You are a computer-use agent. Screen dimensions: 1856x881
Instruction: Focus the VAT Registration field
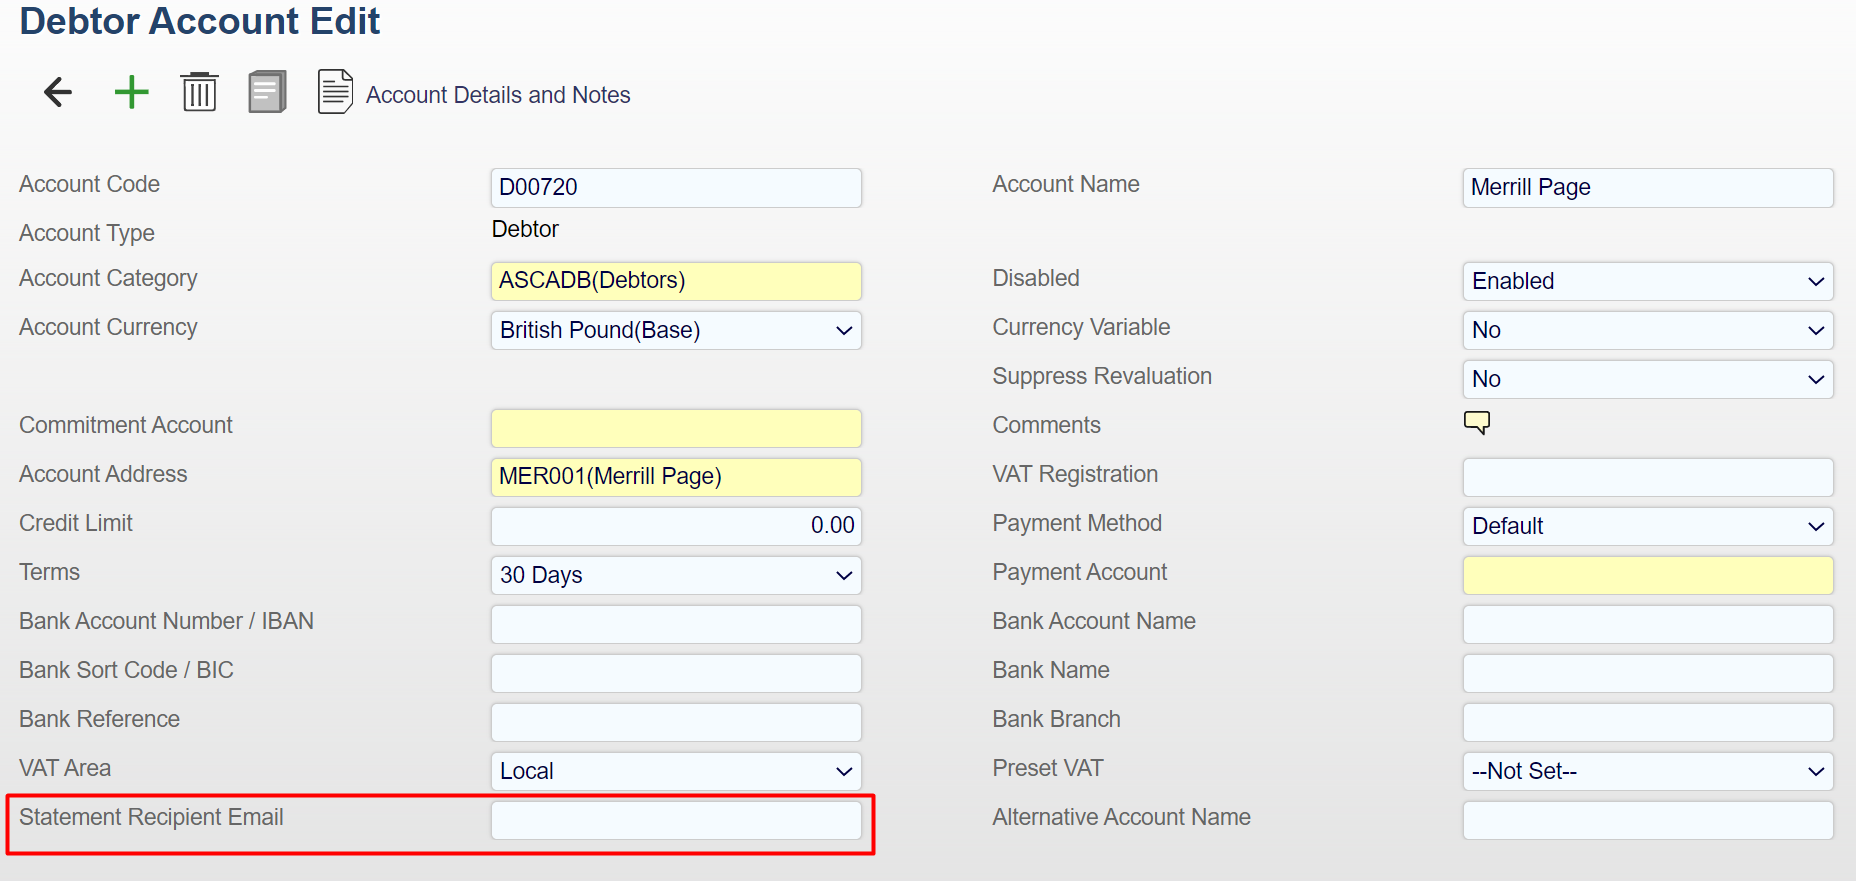point(1647,477)
